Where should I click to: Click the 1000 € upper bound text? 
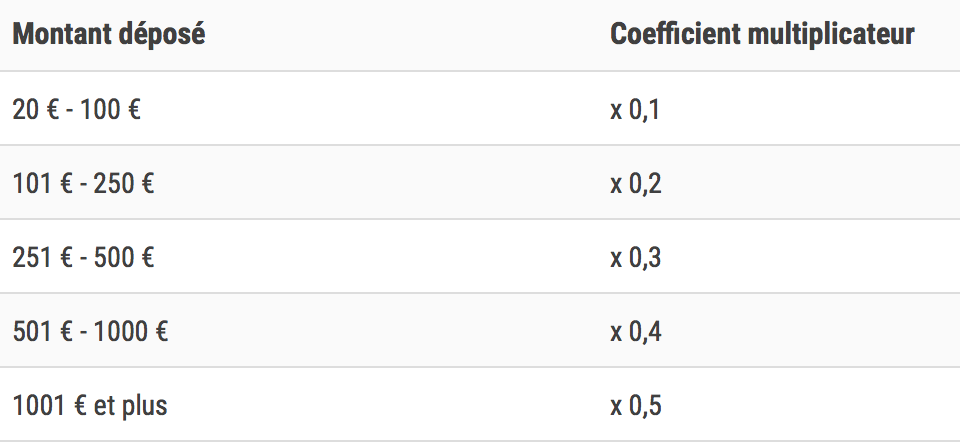130,331
